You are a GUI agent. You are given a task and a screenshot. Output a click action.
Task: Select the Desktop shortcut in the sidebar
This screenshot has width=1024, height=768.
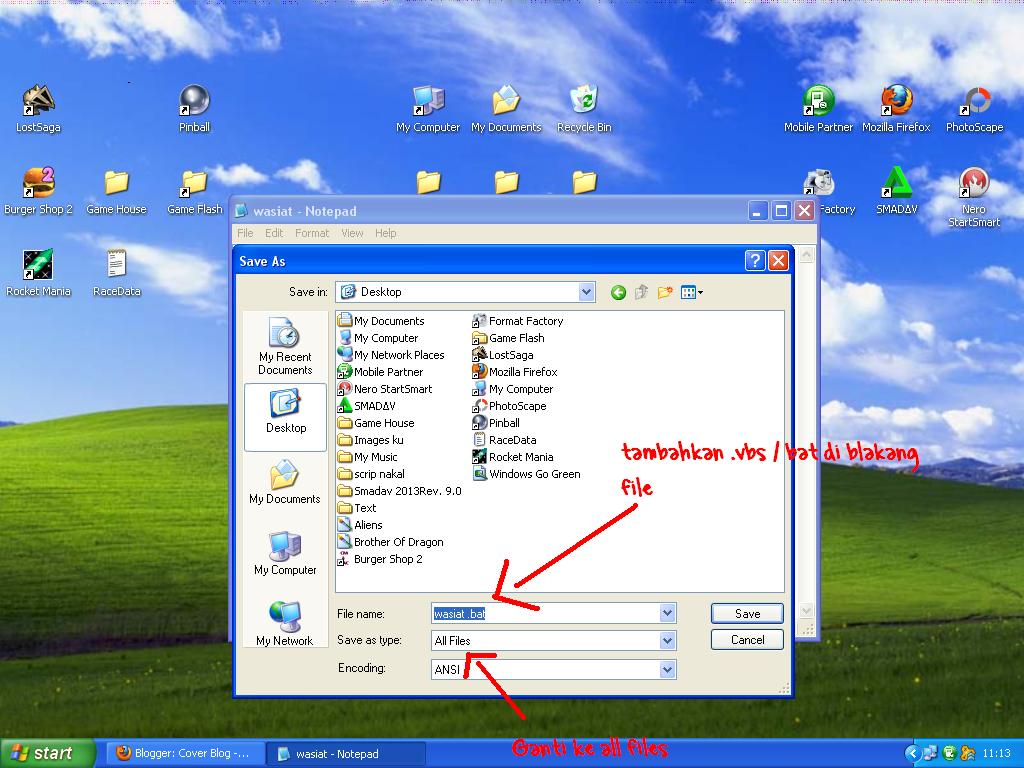[x=285, y=417]
